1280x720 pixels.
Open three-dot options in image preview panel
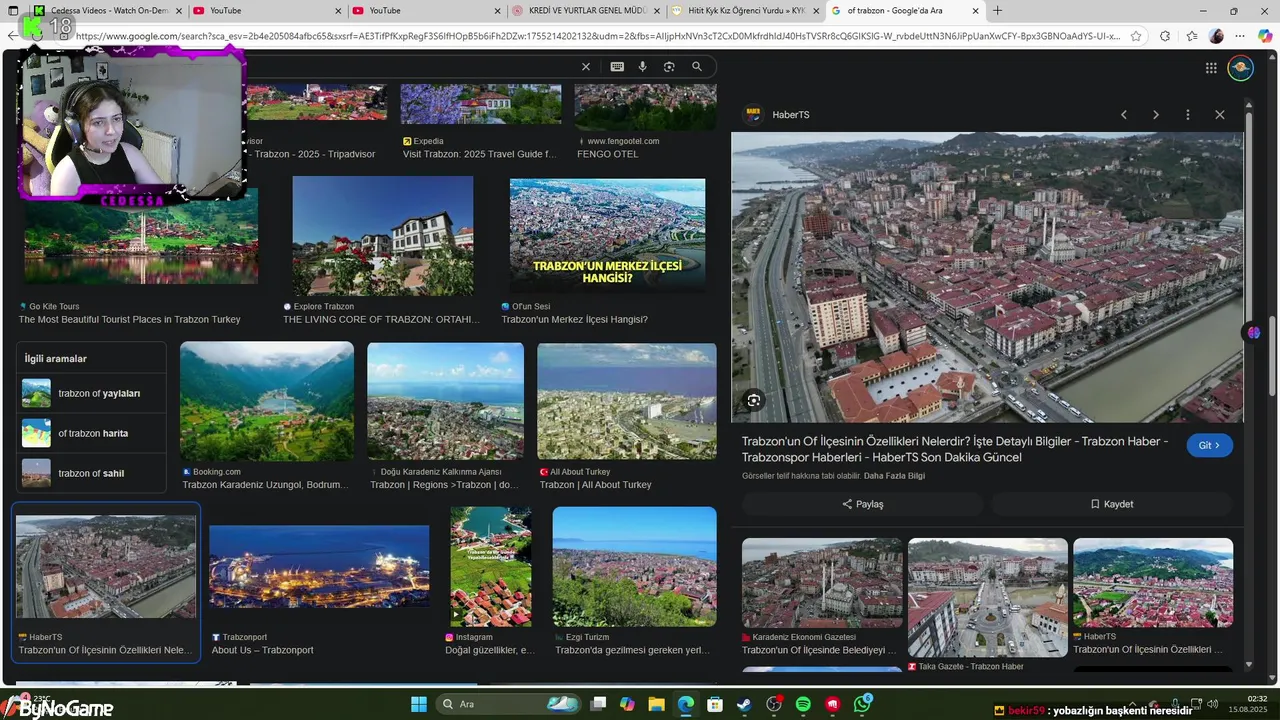(1188, 115)
